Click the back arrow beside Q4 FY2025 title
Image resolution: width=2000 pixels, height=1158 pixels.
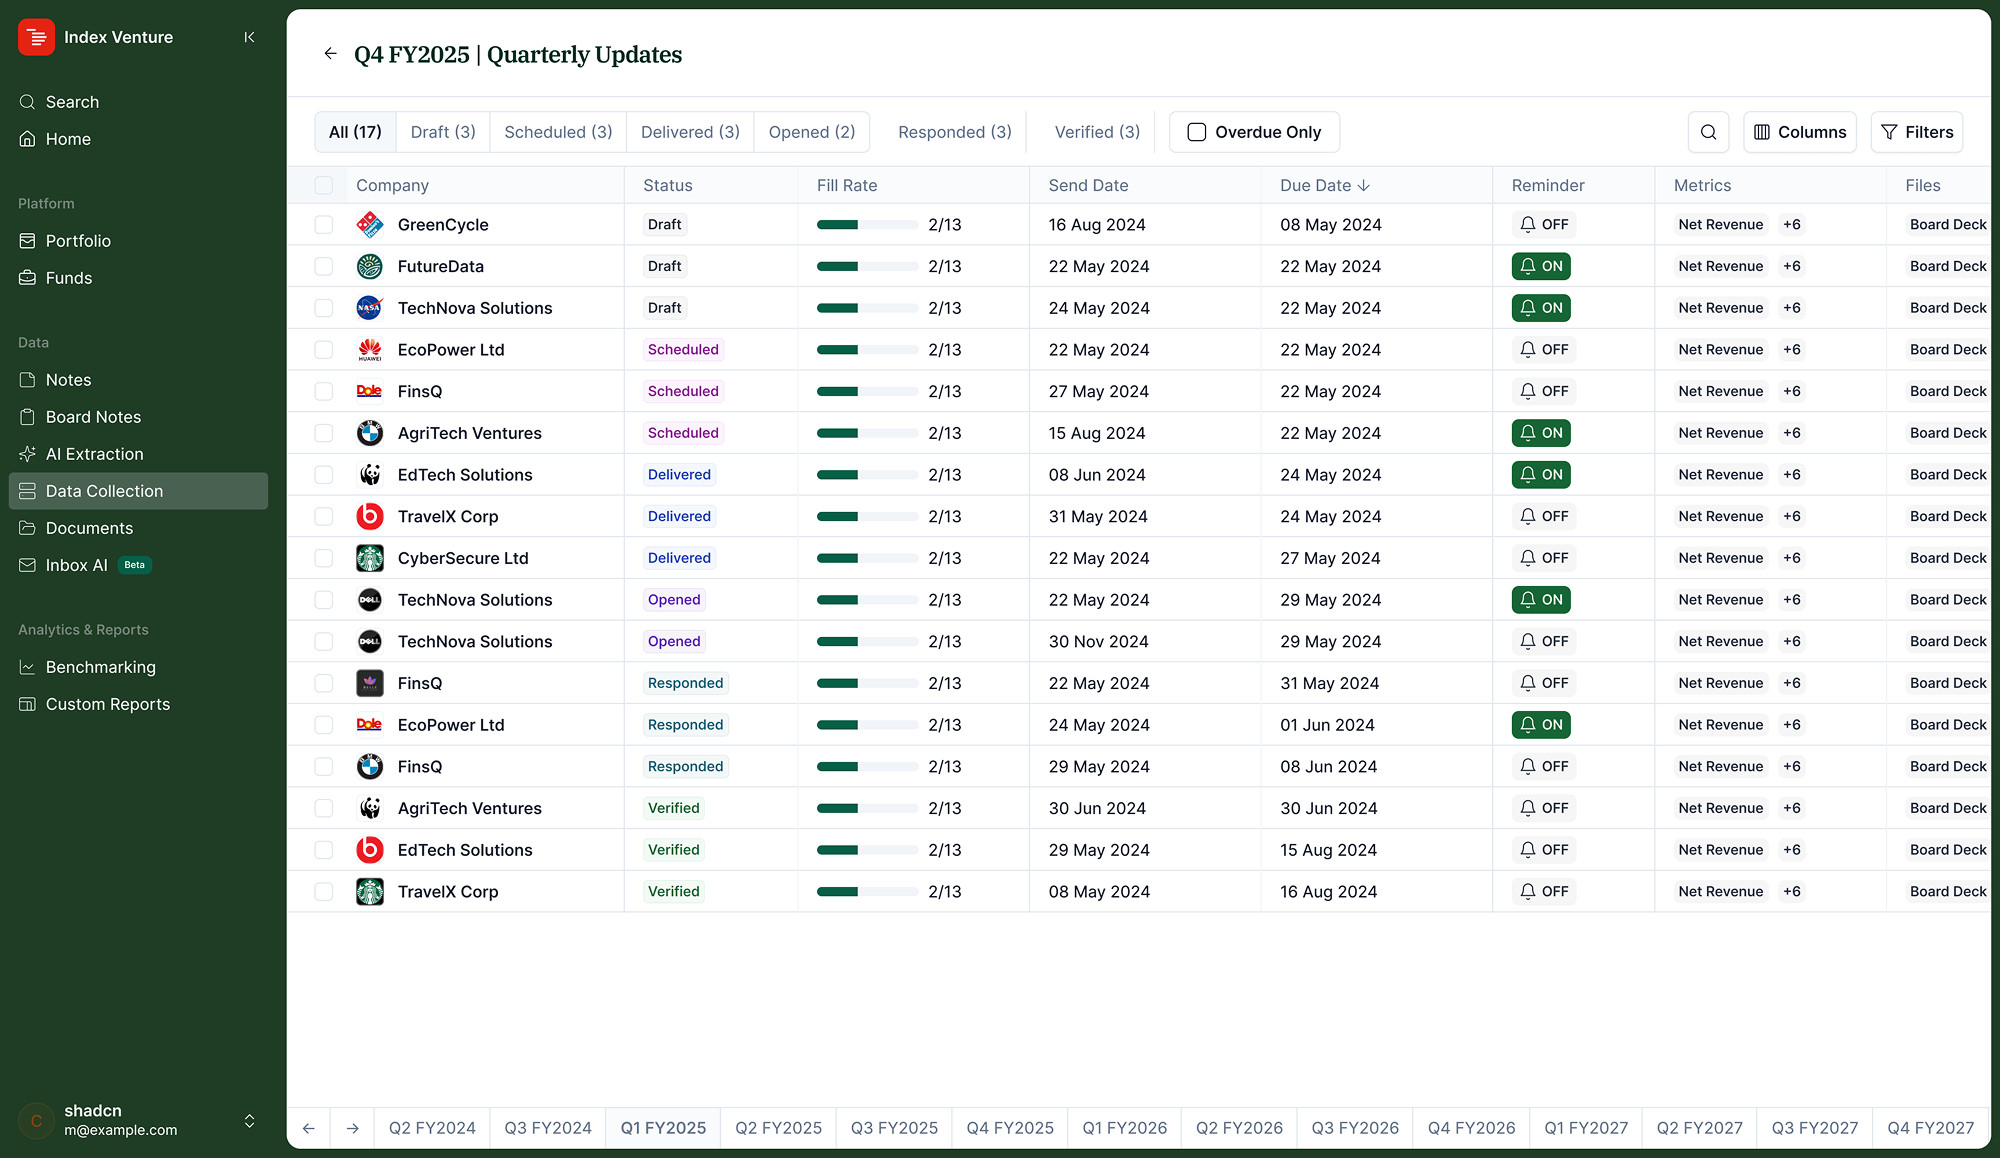[x=330, y=54]
